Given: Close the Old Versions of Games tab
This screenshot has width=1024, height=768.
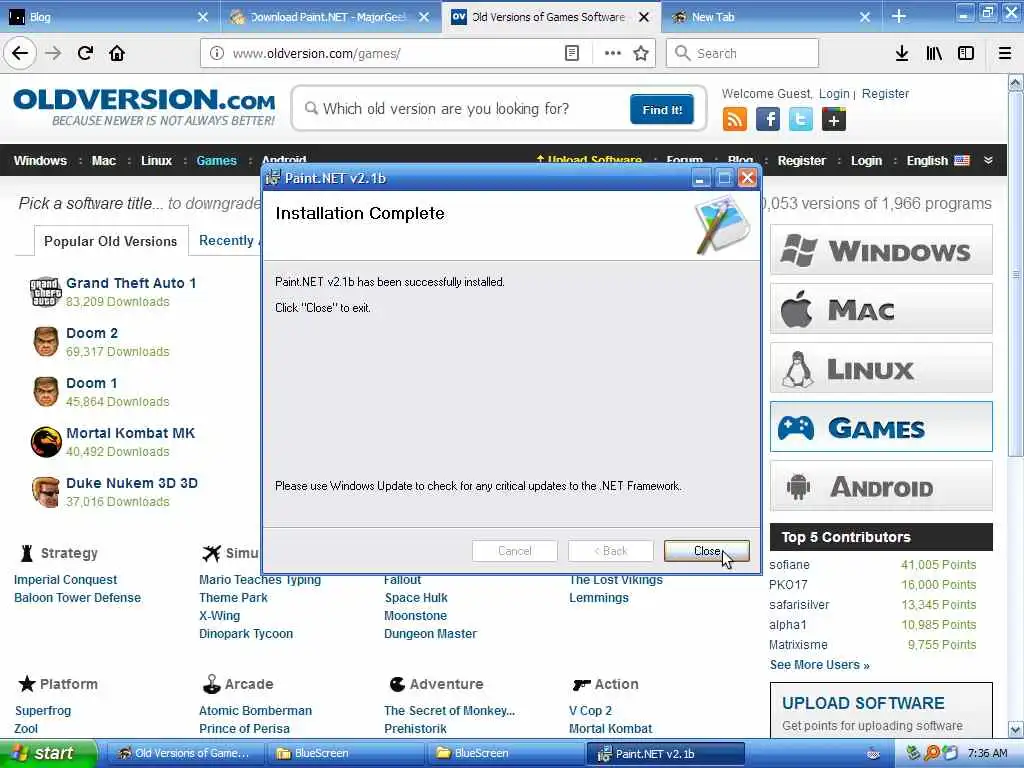Looking at the screenshot, I should [644, 17].
